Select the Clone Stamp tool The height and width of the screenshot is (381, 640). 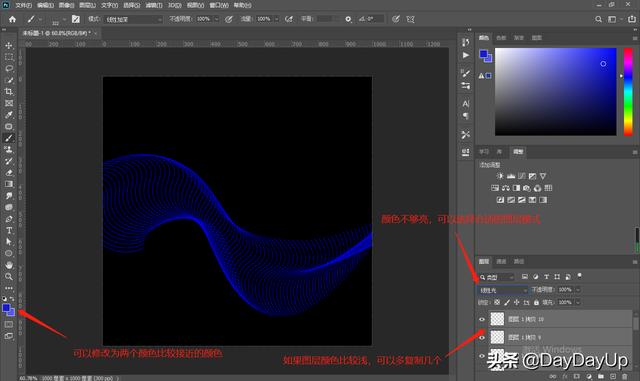point(9,149)
